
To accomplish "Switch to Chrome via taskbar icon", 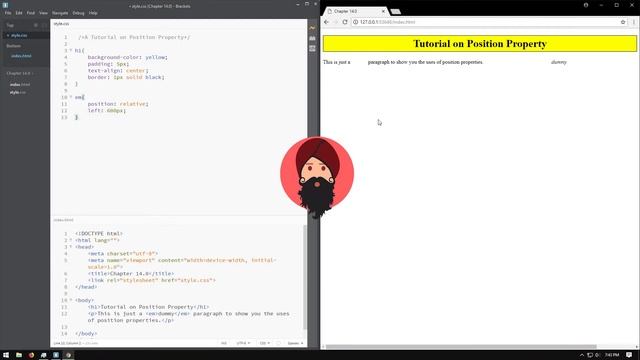I will pos(68,355).
